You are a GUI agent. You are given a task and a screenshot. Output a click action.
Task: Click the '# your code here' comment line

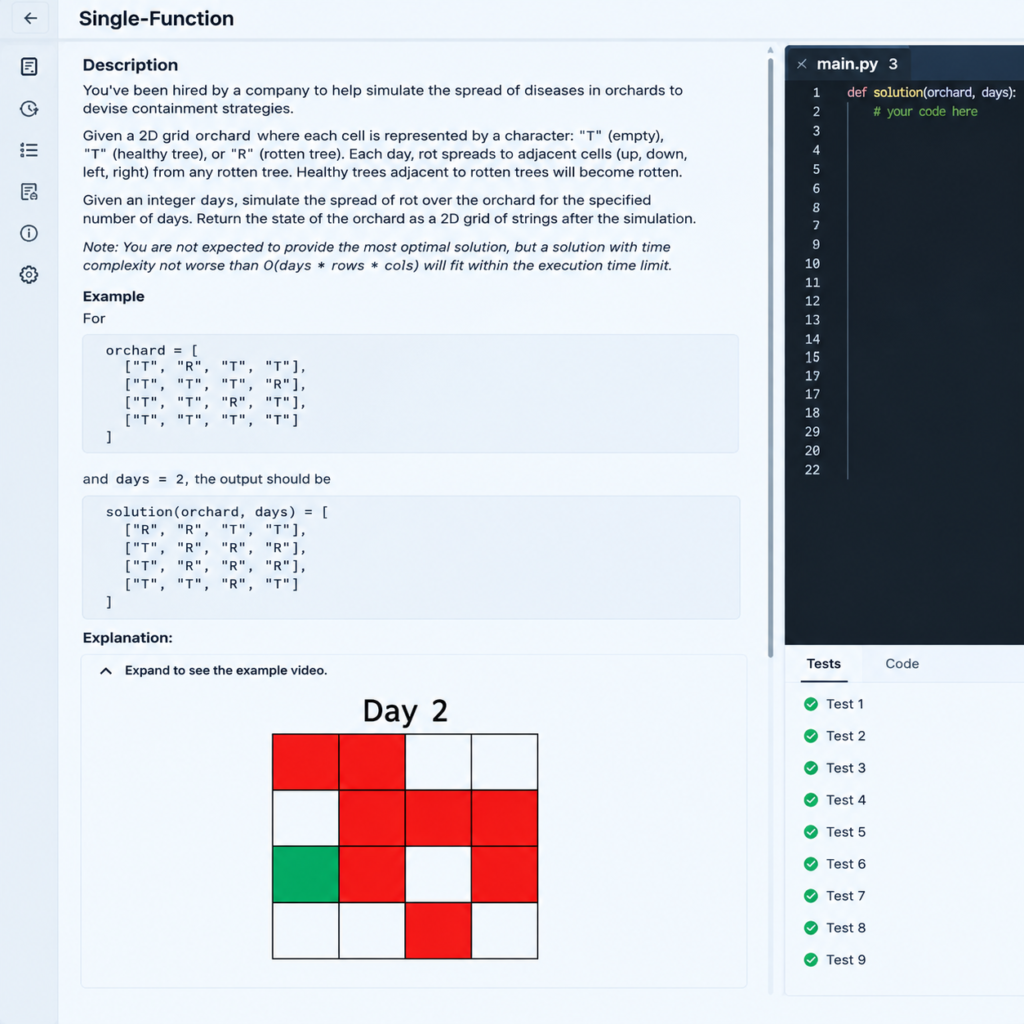coord(925,112)
